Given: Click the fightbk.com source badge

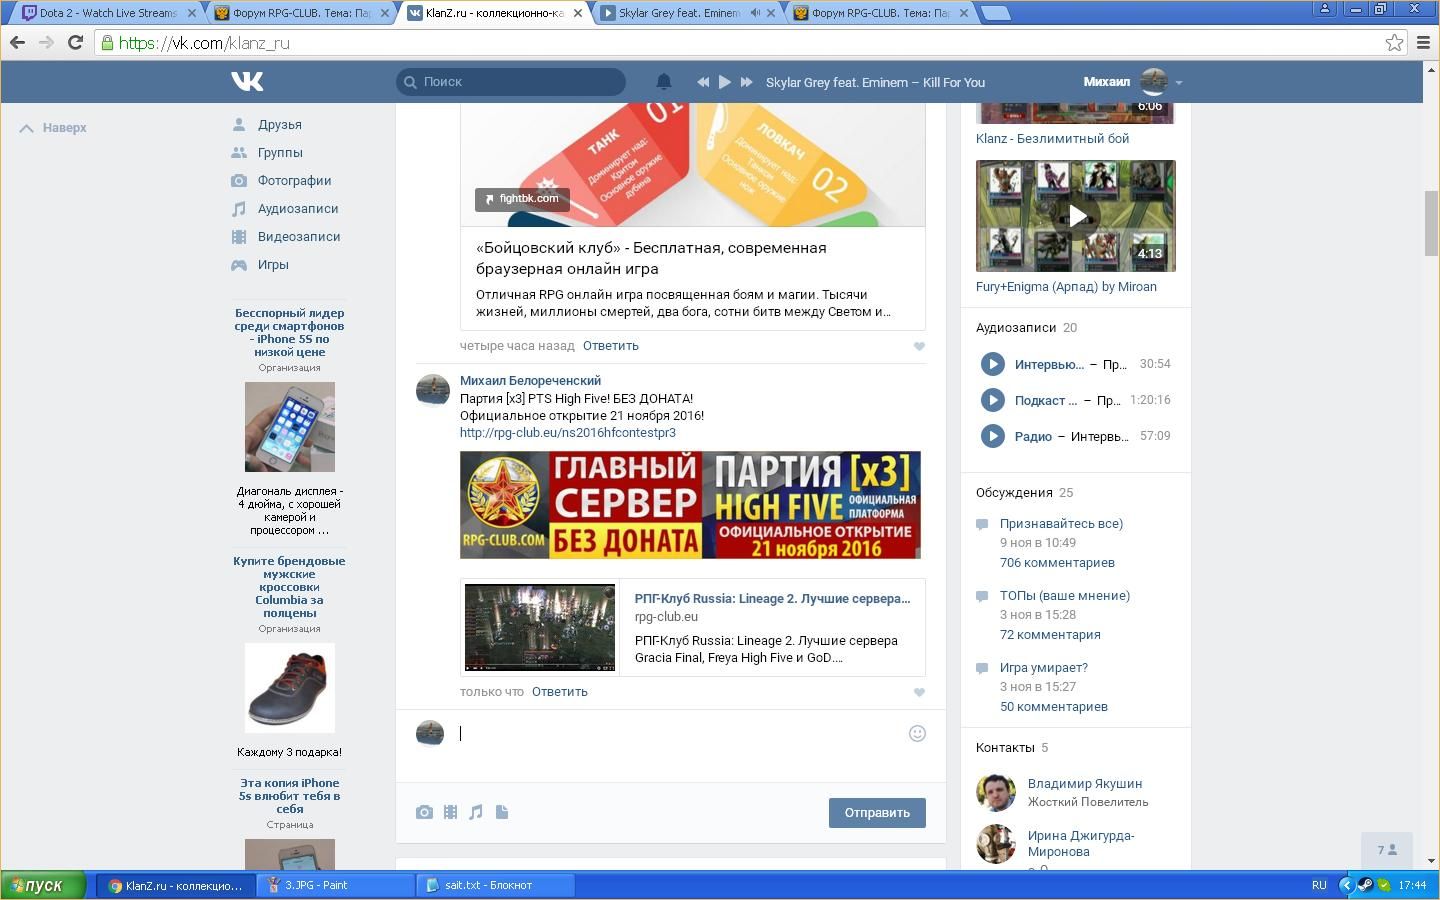Looking at the screenshot, I should tap(522, 199).
